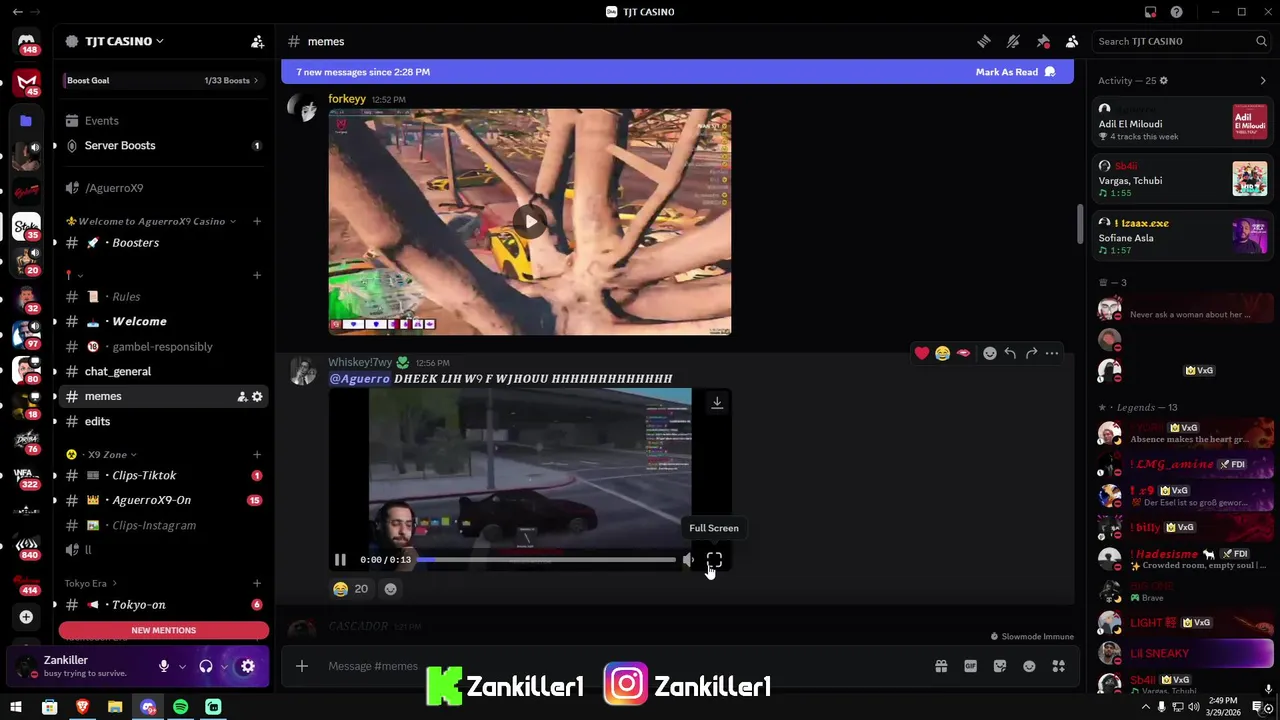Toggle headphone deafen in user panel
This screenshot has height=720, width=1280.
pos(206,666)
